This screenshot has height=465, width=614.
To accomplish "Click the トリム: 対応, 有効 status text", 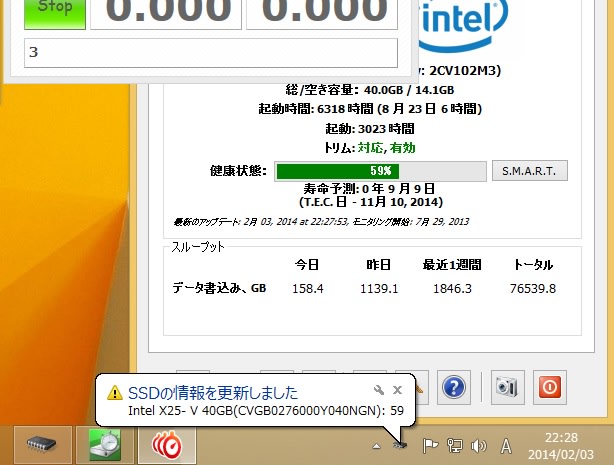I will click(x=369, y=148).
